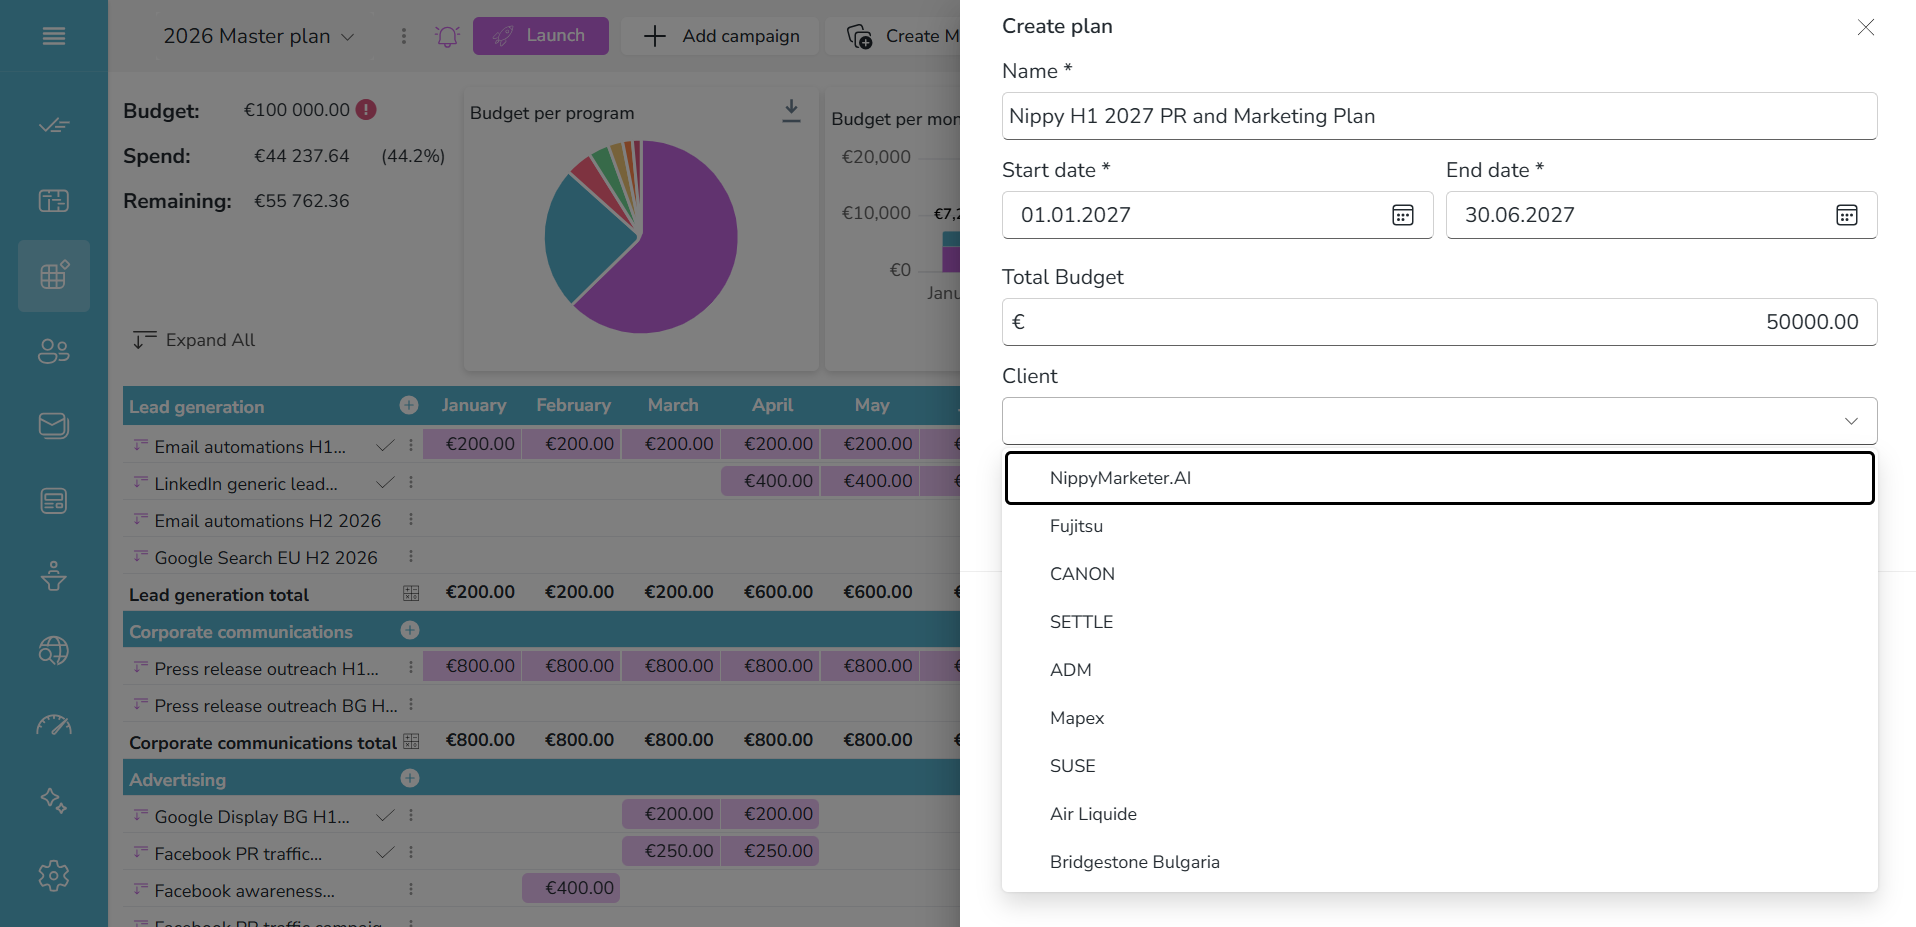Click the "LinkedIn generic lead..." campaign row
Screen dimensions: 1916x927
pos(246,484)
